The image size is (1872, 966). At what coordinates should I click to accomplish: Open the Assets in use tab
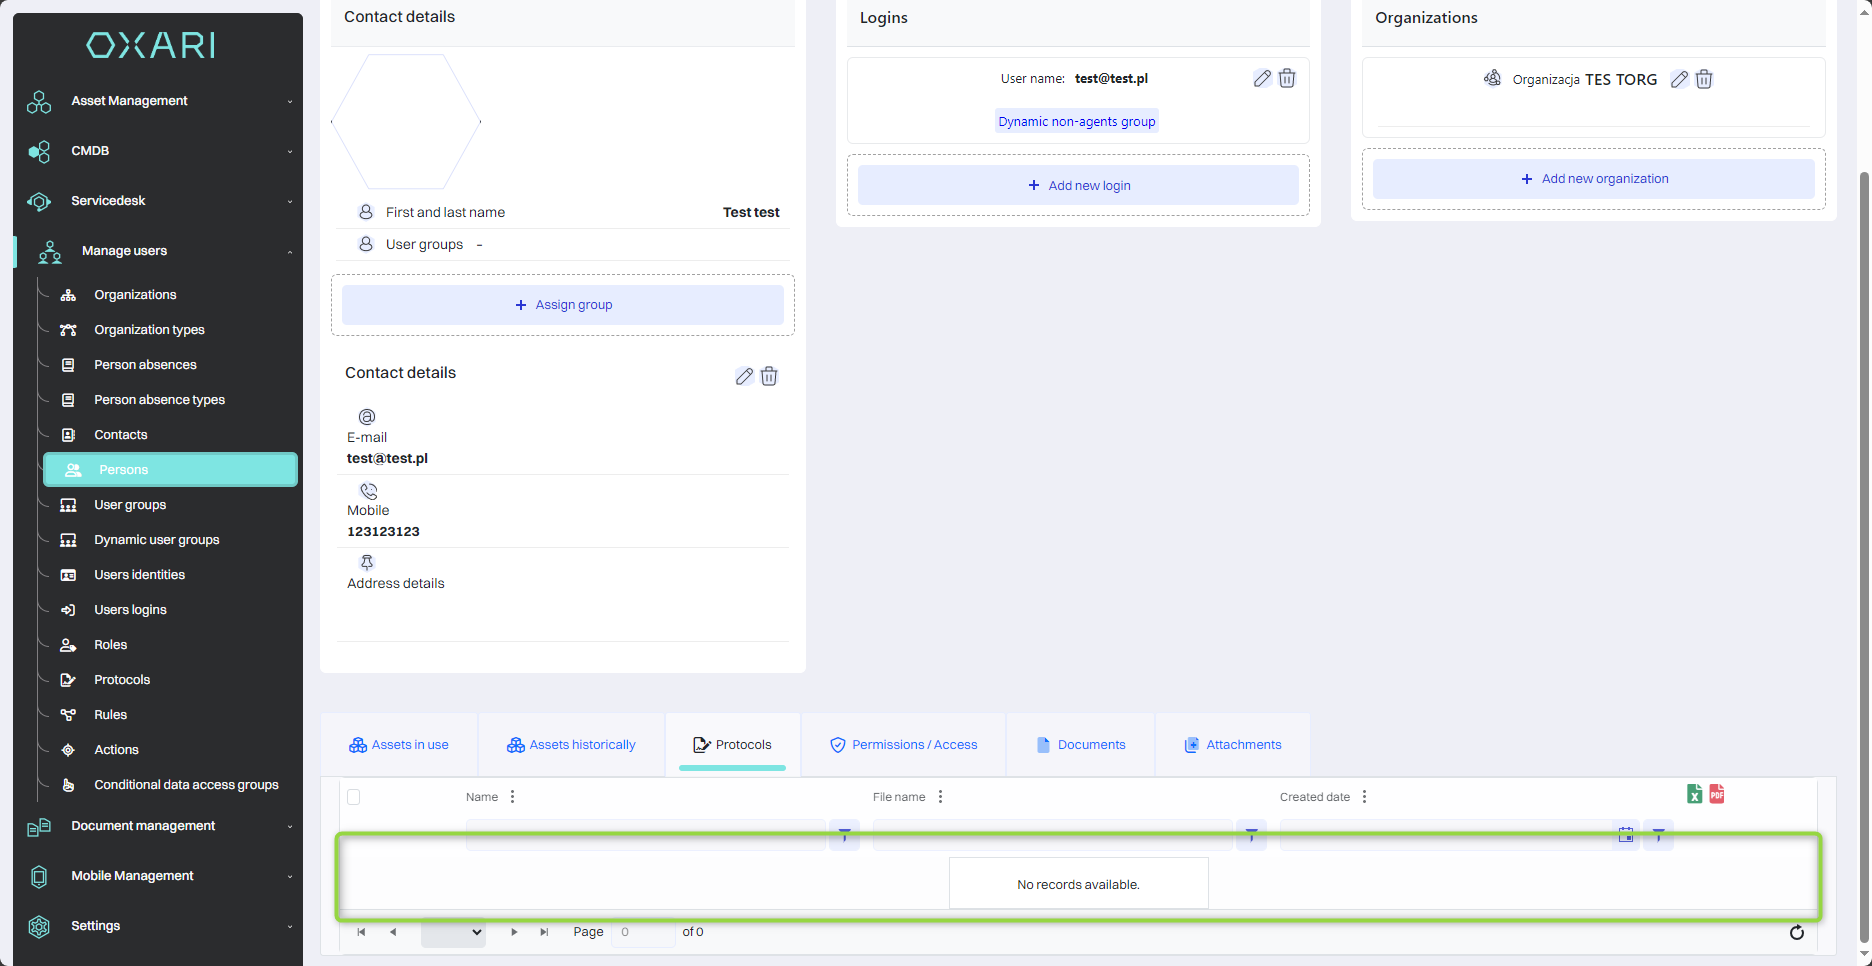[x=399, y=745]
